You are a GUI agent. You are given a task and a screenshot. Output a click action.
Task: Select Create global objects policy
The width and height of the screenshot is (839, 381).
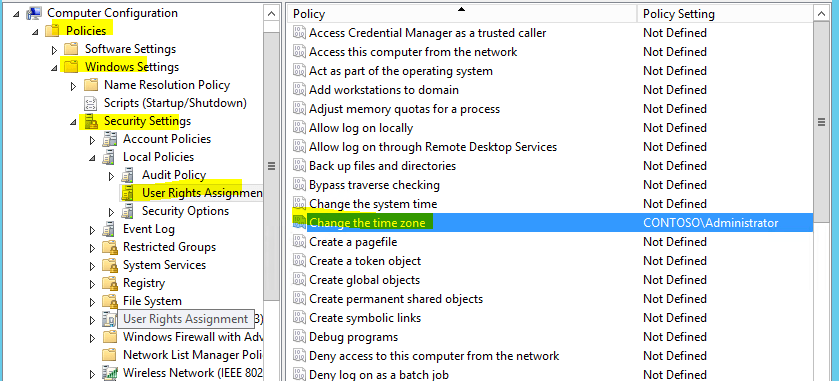point(364,280)
